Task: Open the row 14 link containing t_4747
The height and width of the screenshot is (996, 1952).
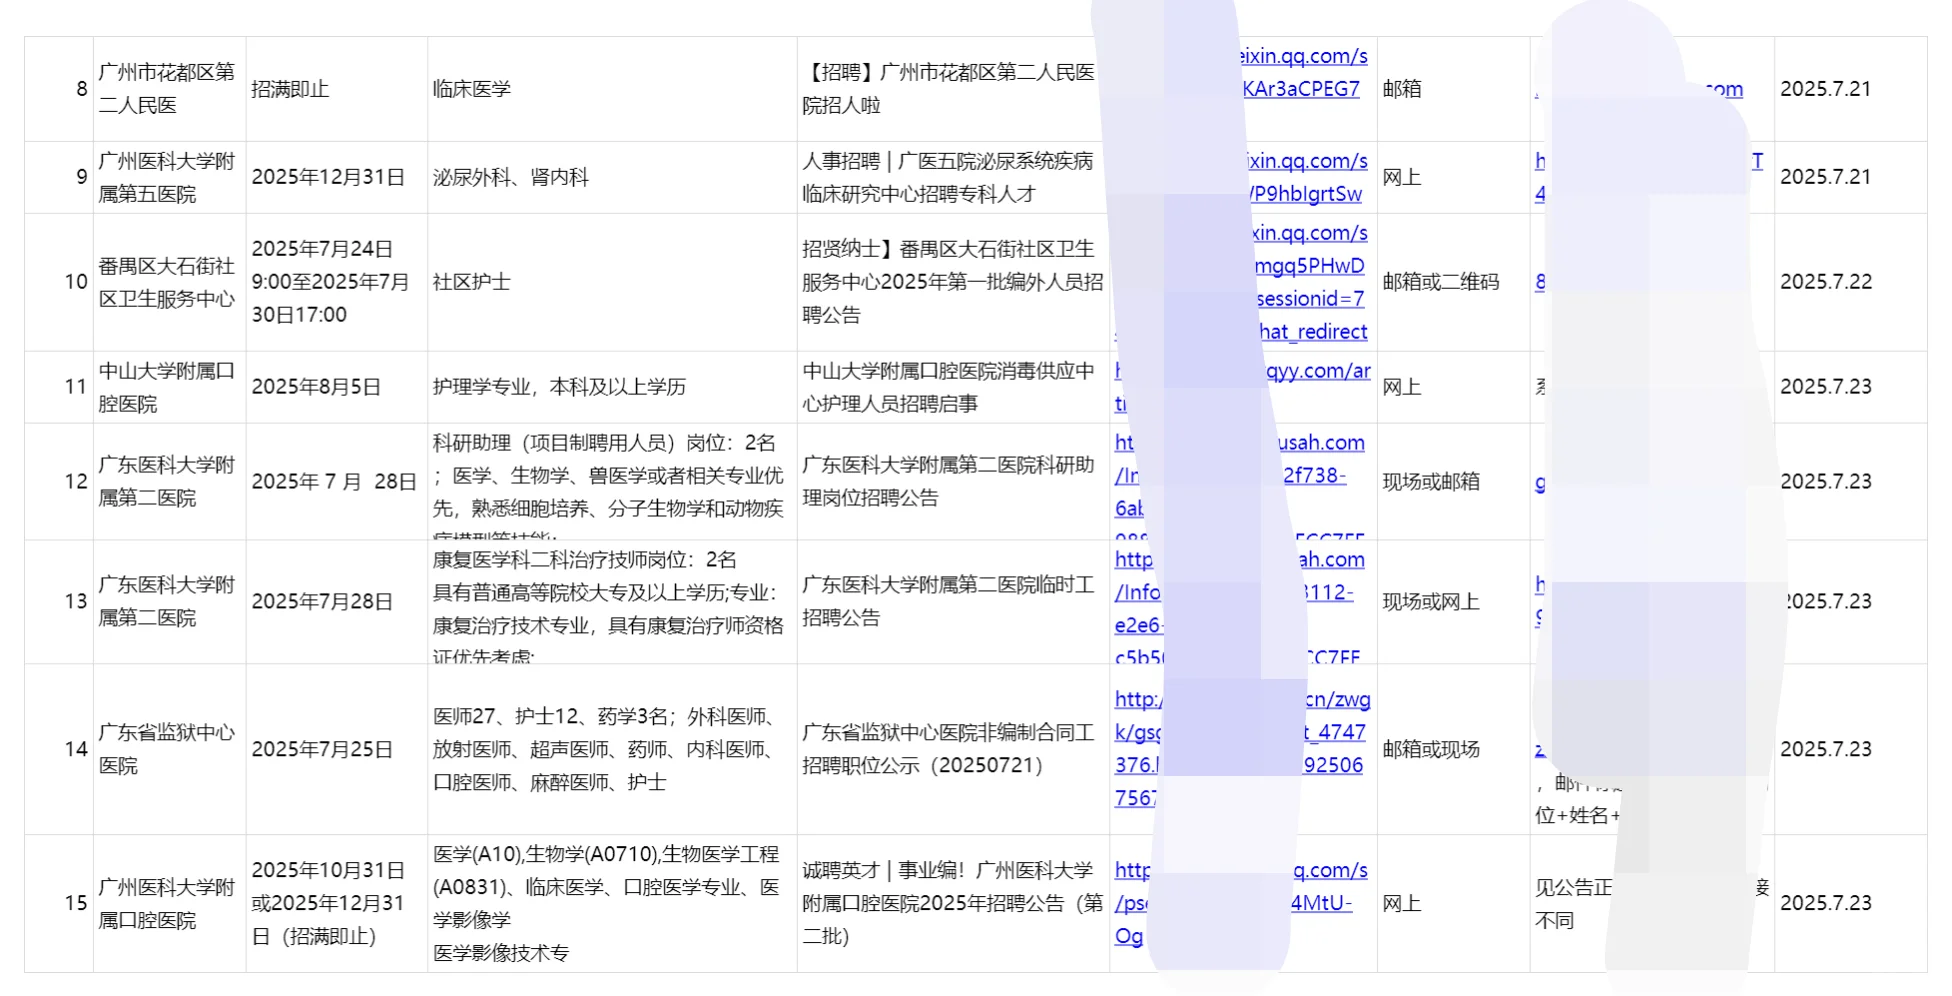Action: tap(1333, 732)
